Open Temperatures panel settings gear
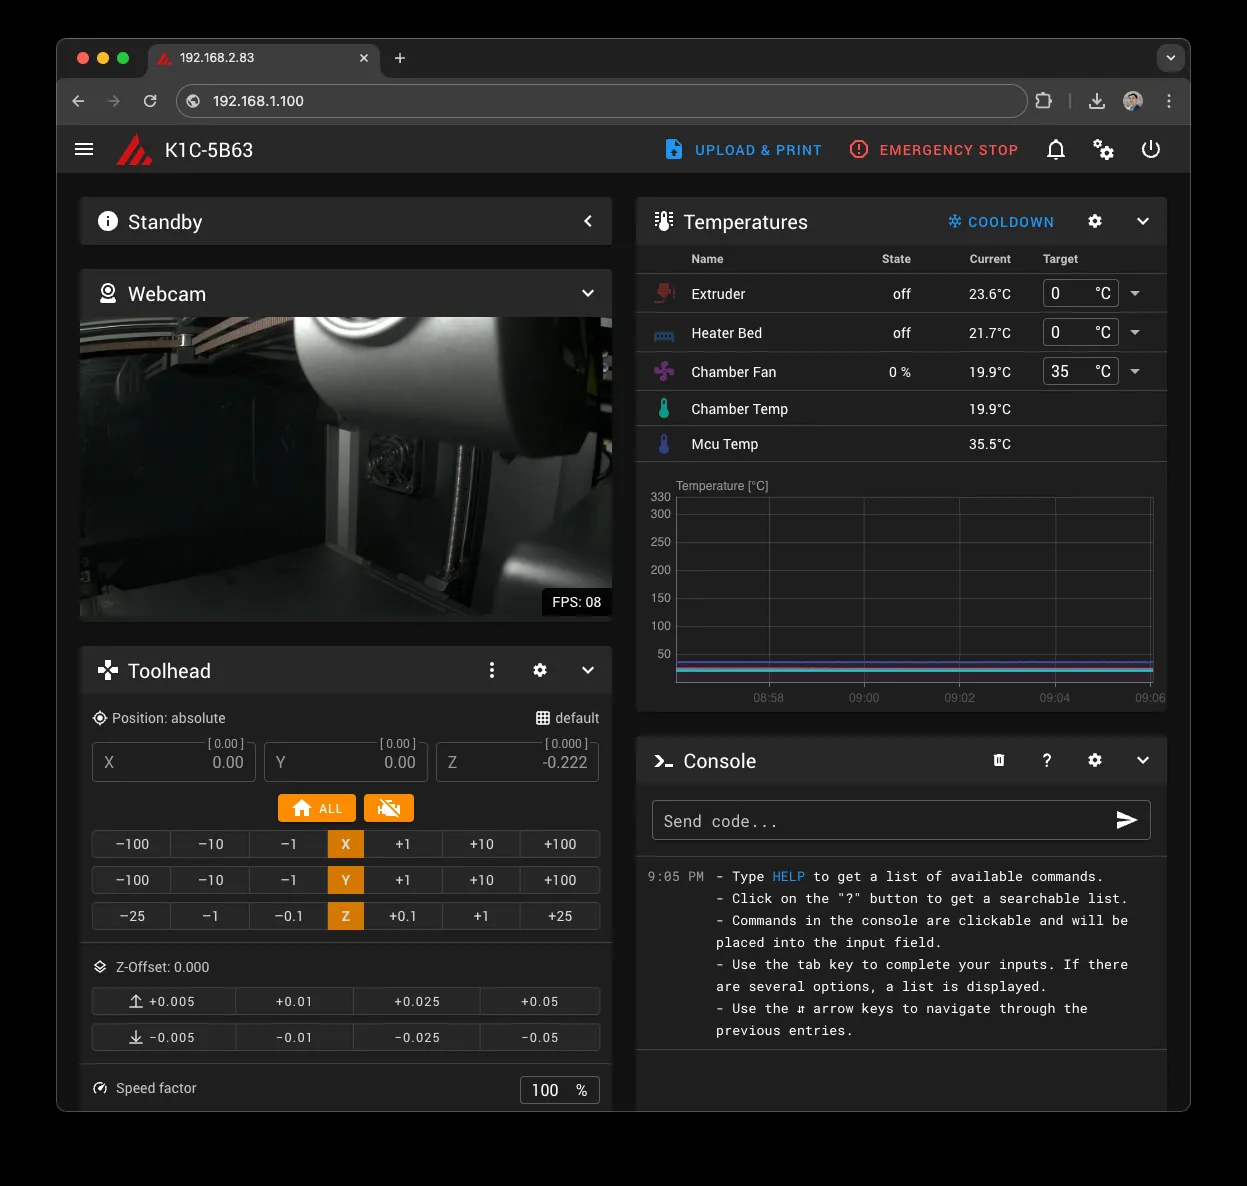The height and width of the screenshot is (1186, 1247). [x=1095, y=221]
